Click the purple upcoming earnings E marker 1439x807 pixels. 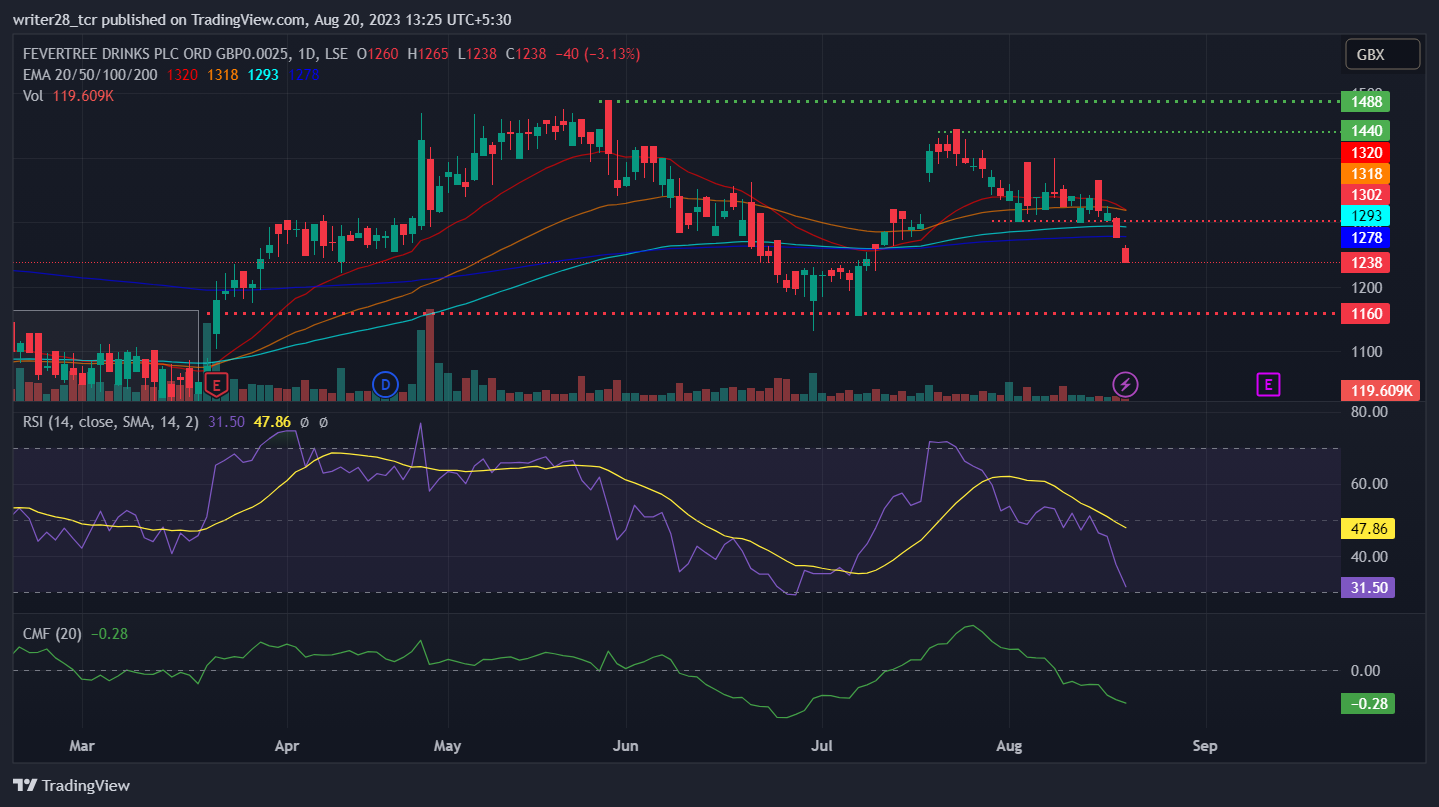1268,384
